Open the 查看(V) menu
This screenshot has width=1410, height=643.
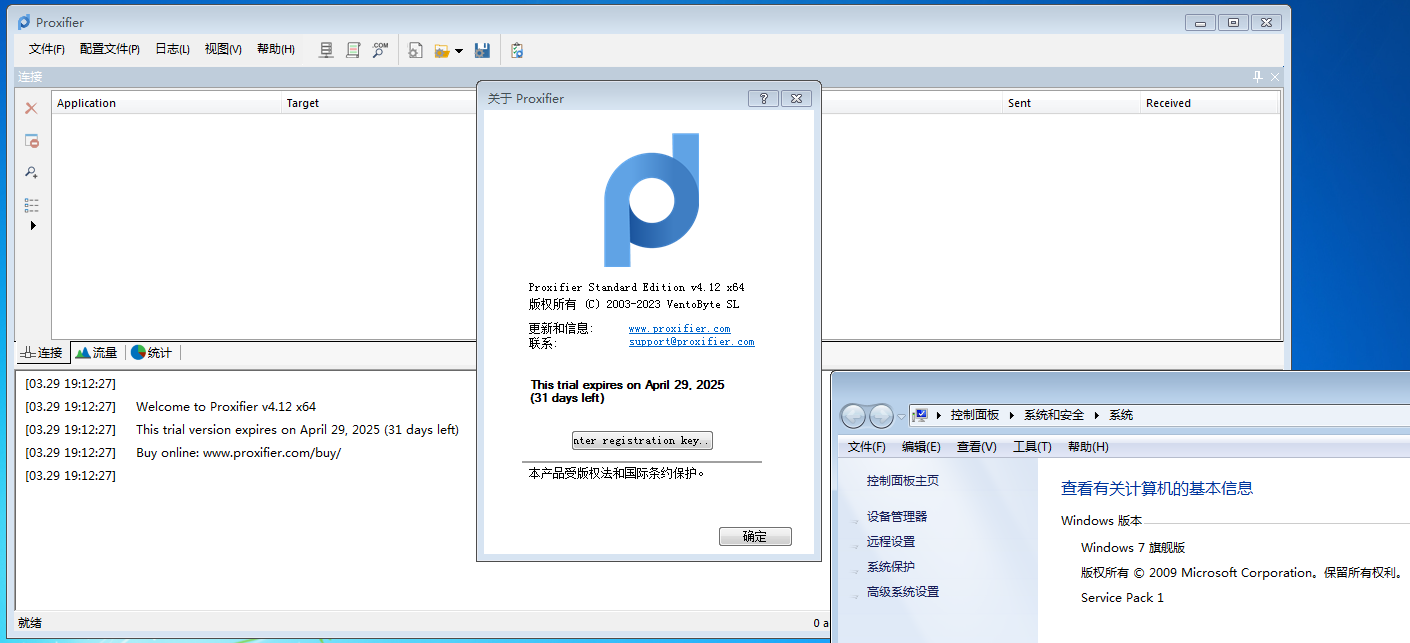[977, 447]
